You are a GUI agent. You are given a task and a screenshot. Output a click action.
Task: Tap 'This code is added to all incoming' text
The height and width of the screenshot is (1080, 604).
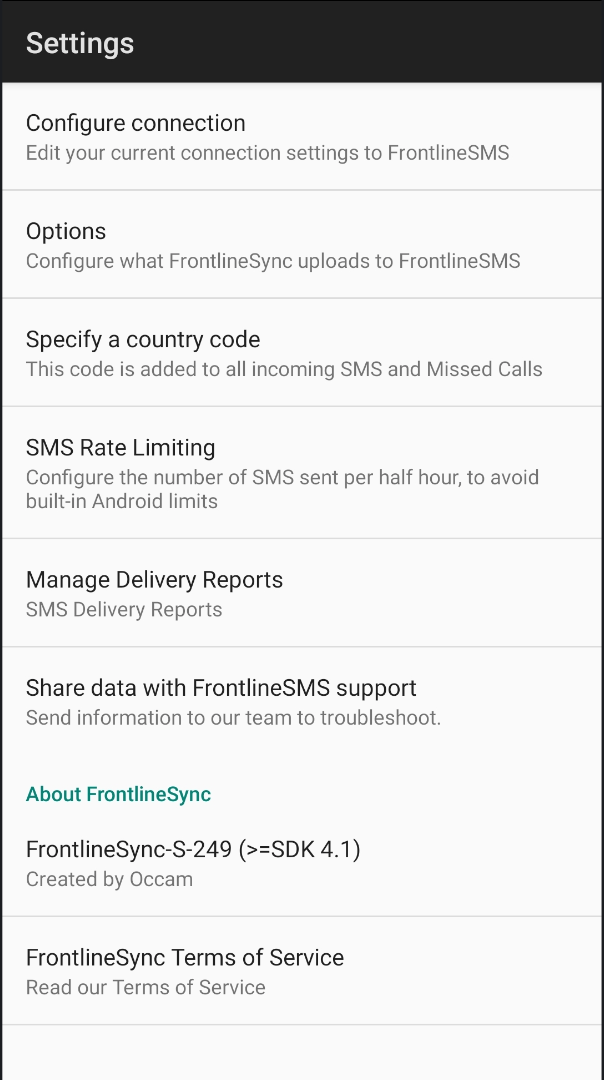coord(284,369)
